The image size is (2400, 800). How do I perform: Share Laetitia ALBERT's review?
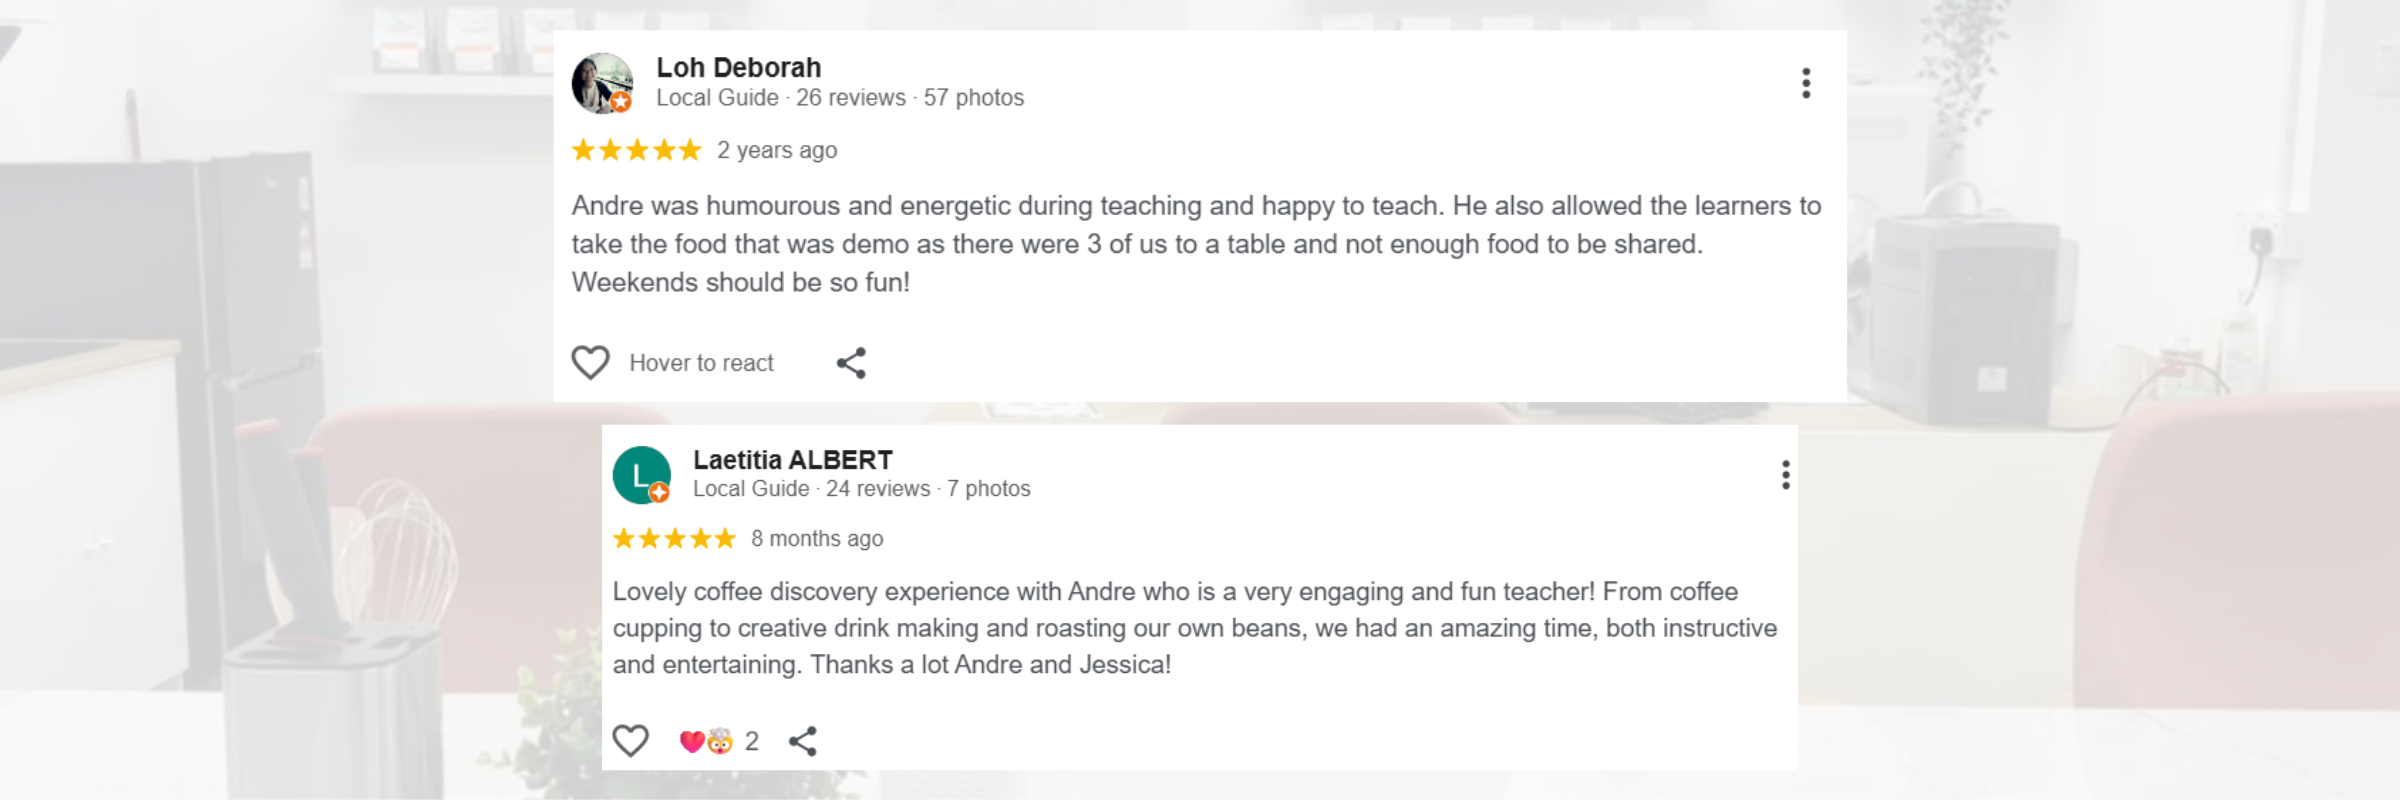point(803,741)
